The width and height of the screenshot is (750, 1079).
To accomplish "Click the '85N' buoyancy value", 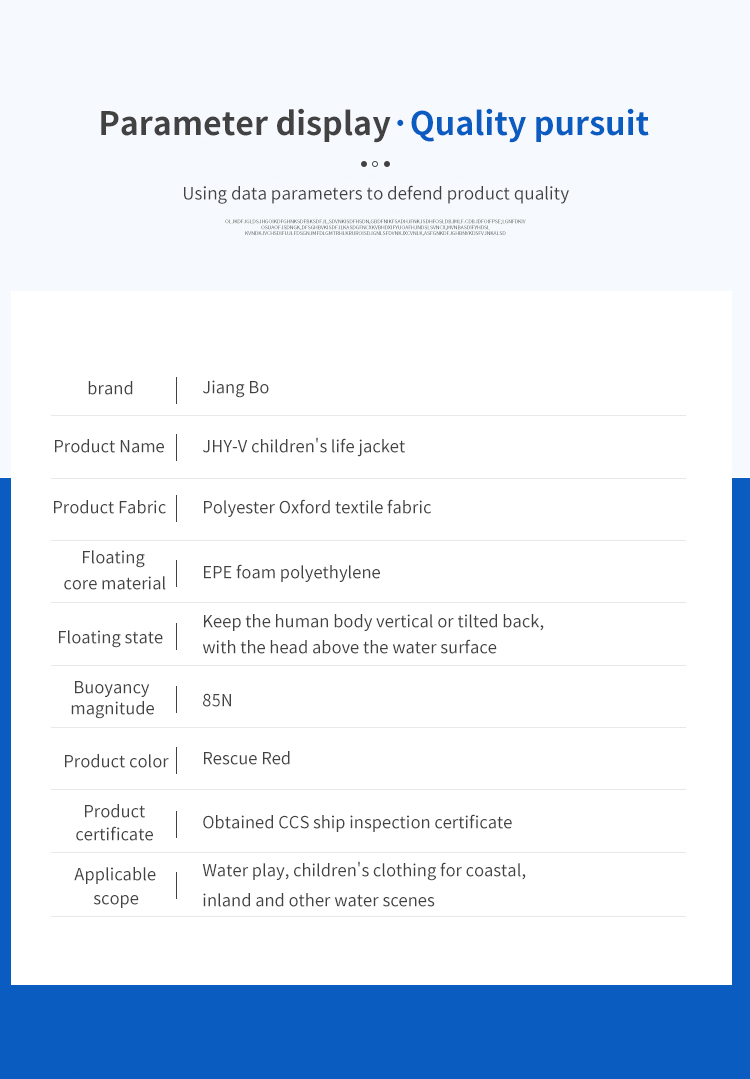I will click(217, 700).
